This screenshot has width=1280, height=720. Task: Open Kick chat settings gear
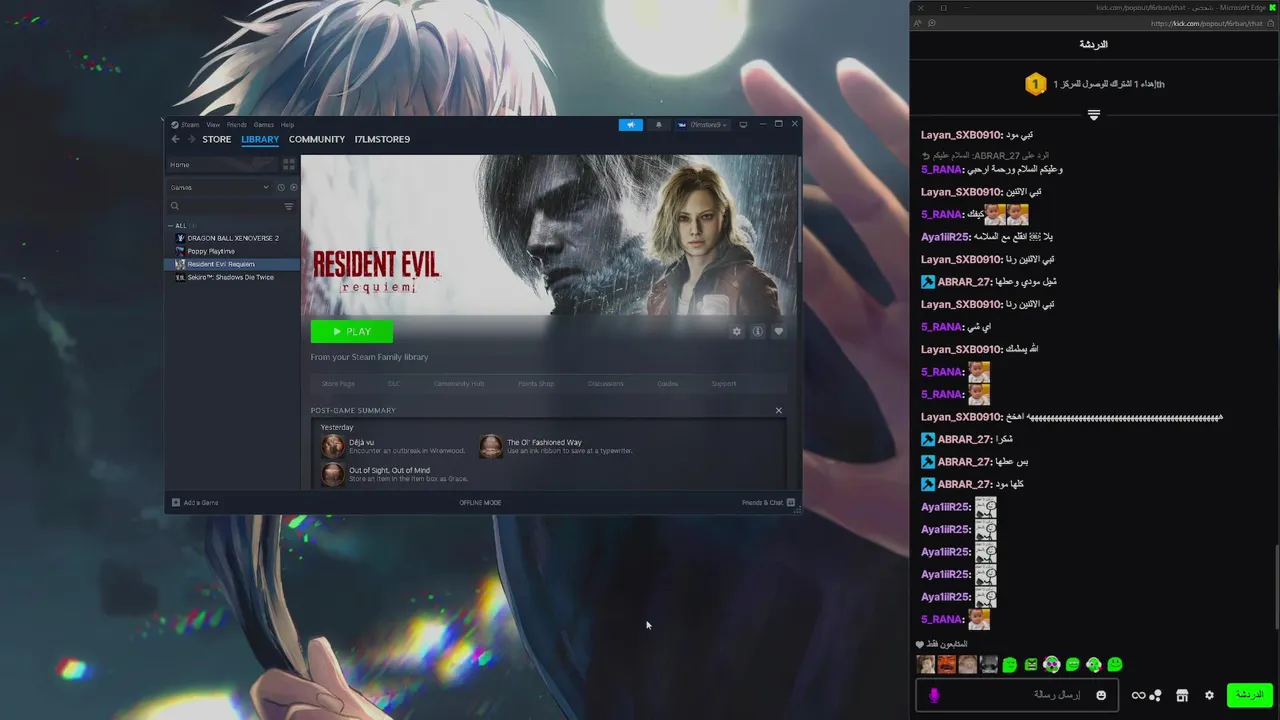pos(1209,695)
